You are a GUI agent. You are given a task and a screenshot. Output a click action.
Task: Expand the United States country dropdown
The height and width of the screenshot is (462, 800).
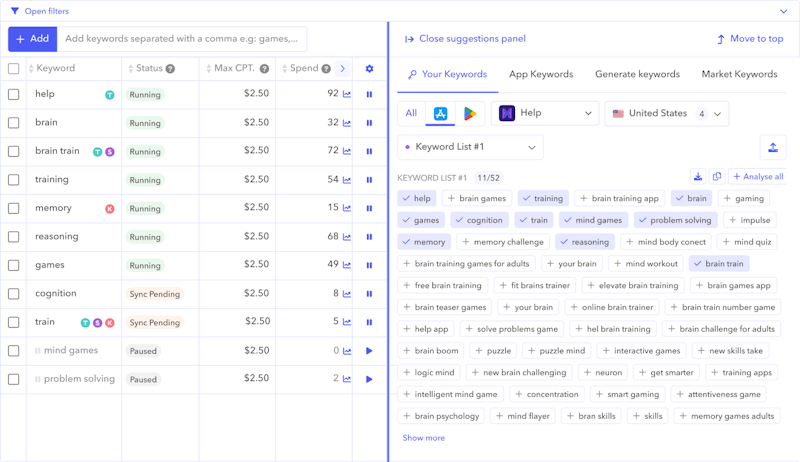point(666,114)
